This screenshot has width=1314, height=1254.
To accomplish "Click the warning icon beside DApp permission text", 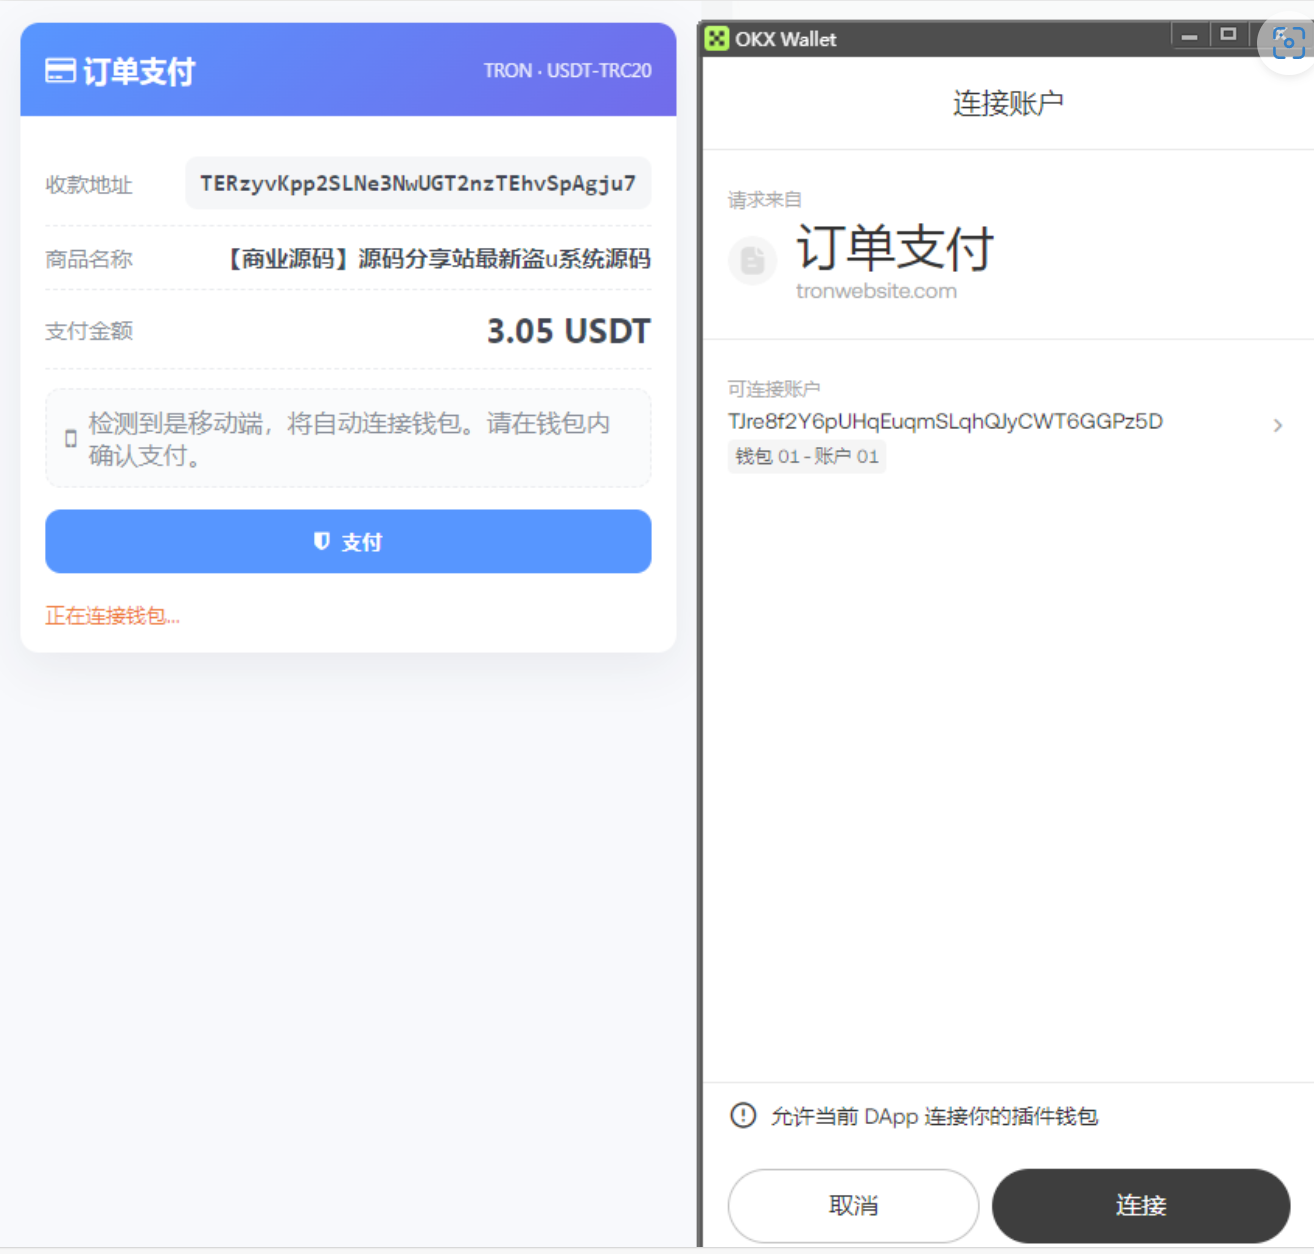I will click(x=742, y=1116).
